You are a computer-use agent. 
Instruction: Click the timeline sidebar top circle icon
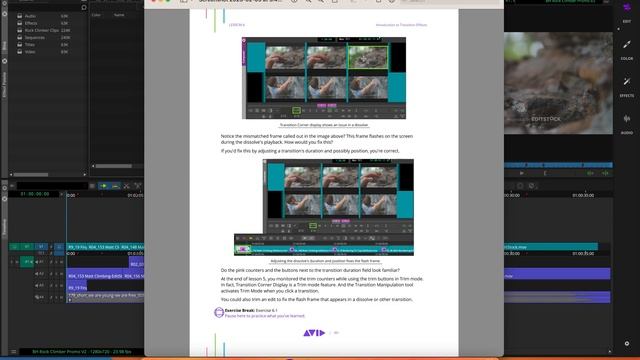tap(4, 188)
